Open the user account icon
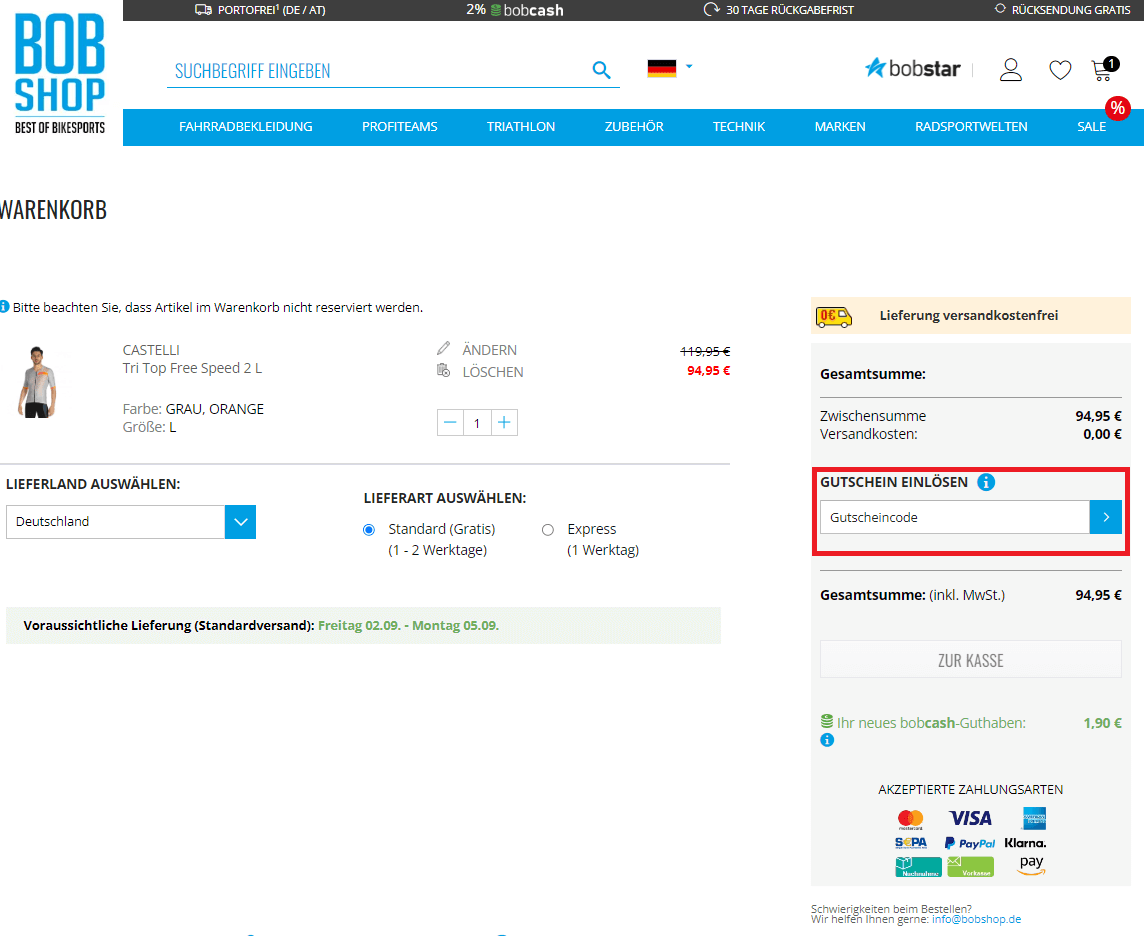 [x=1011, y=70]
